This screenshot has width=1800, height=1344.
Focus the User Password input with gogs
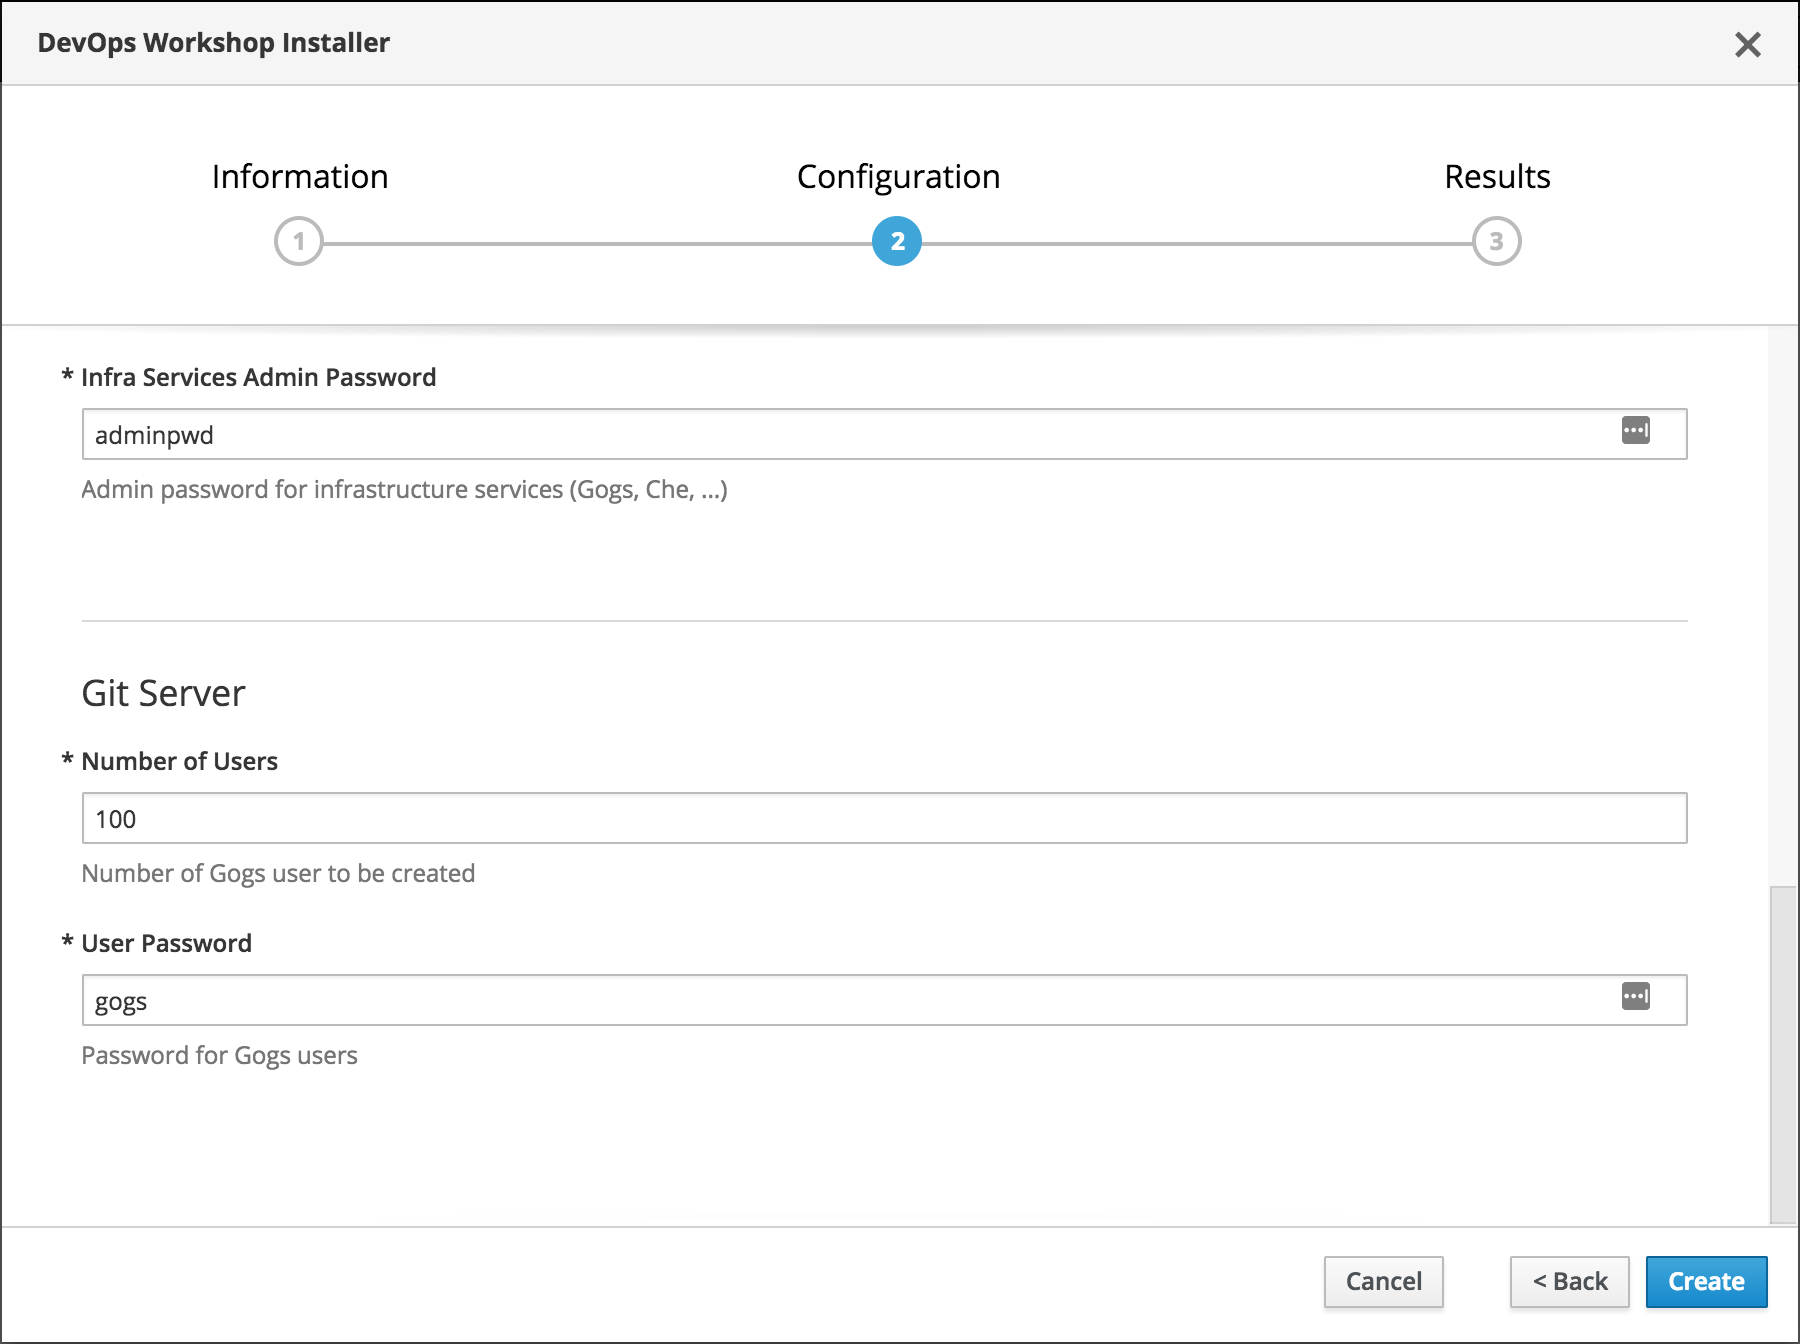pyautogui.click(x=884, y=1000)
